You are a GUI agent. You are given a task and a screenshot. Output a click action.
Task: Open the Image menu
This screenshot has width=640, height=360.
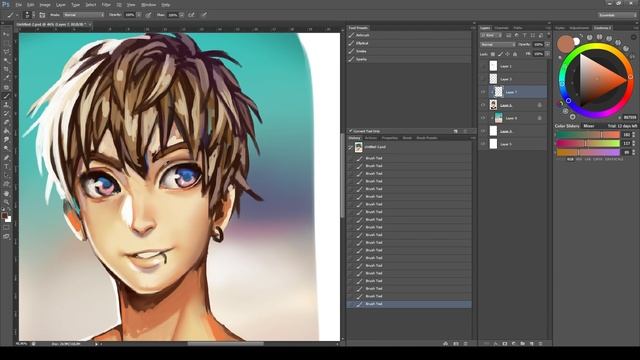coord(45,4)
